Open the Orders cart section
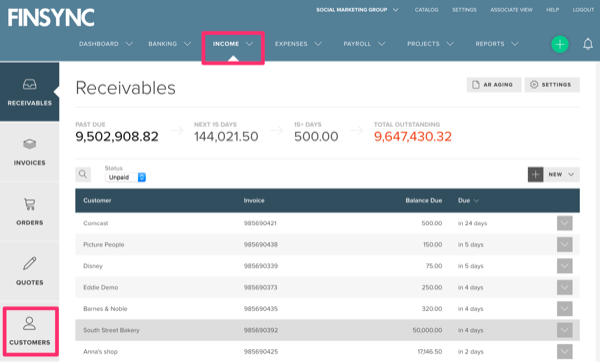600x362 pixels. click(29, 212)
